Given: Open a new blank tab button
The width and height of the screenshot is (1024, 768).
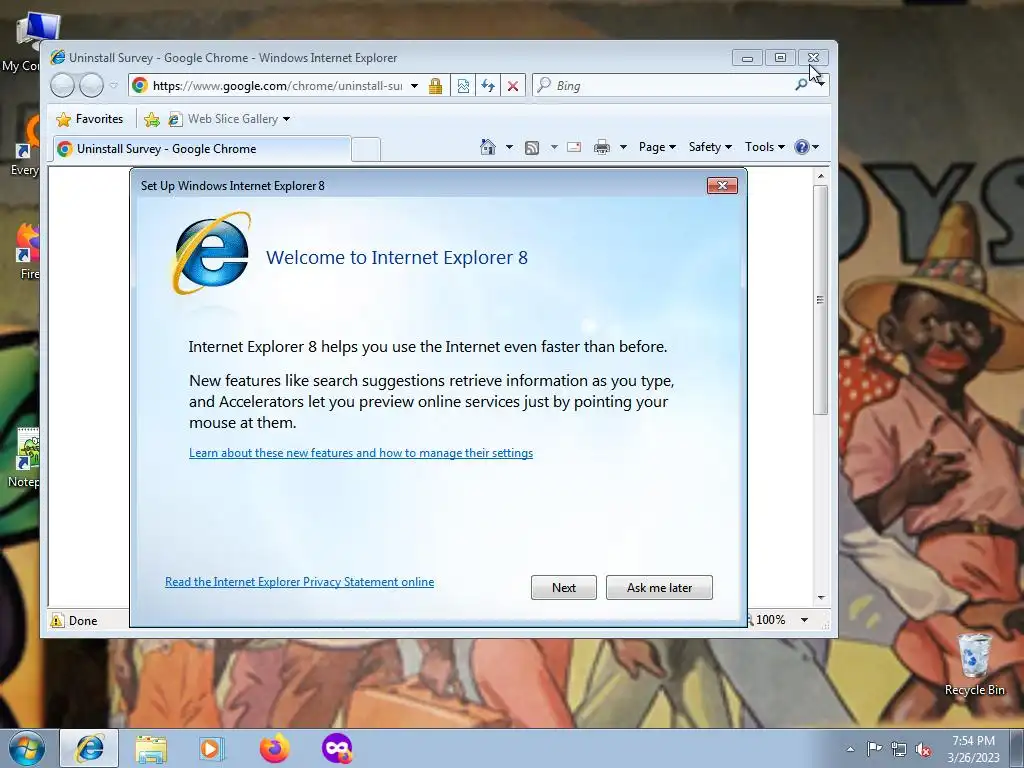Looking at the screenshot, I should tap(366, 150).
